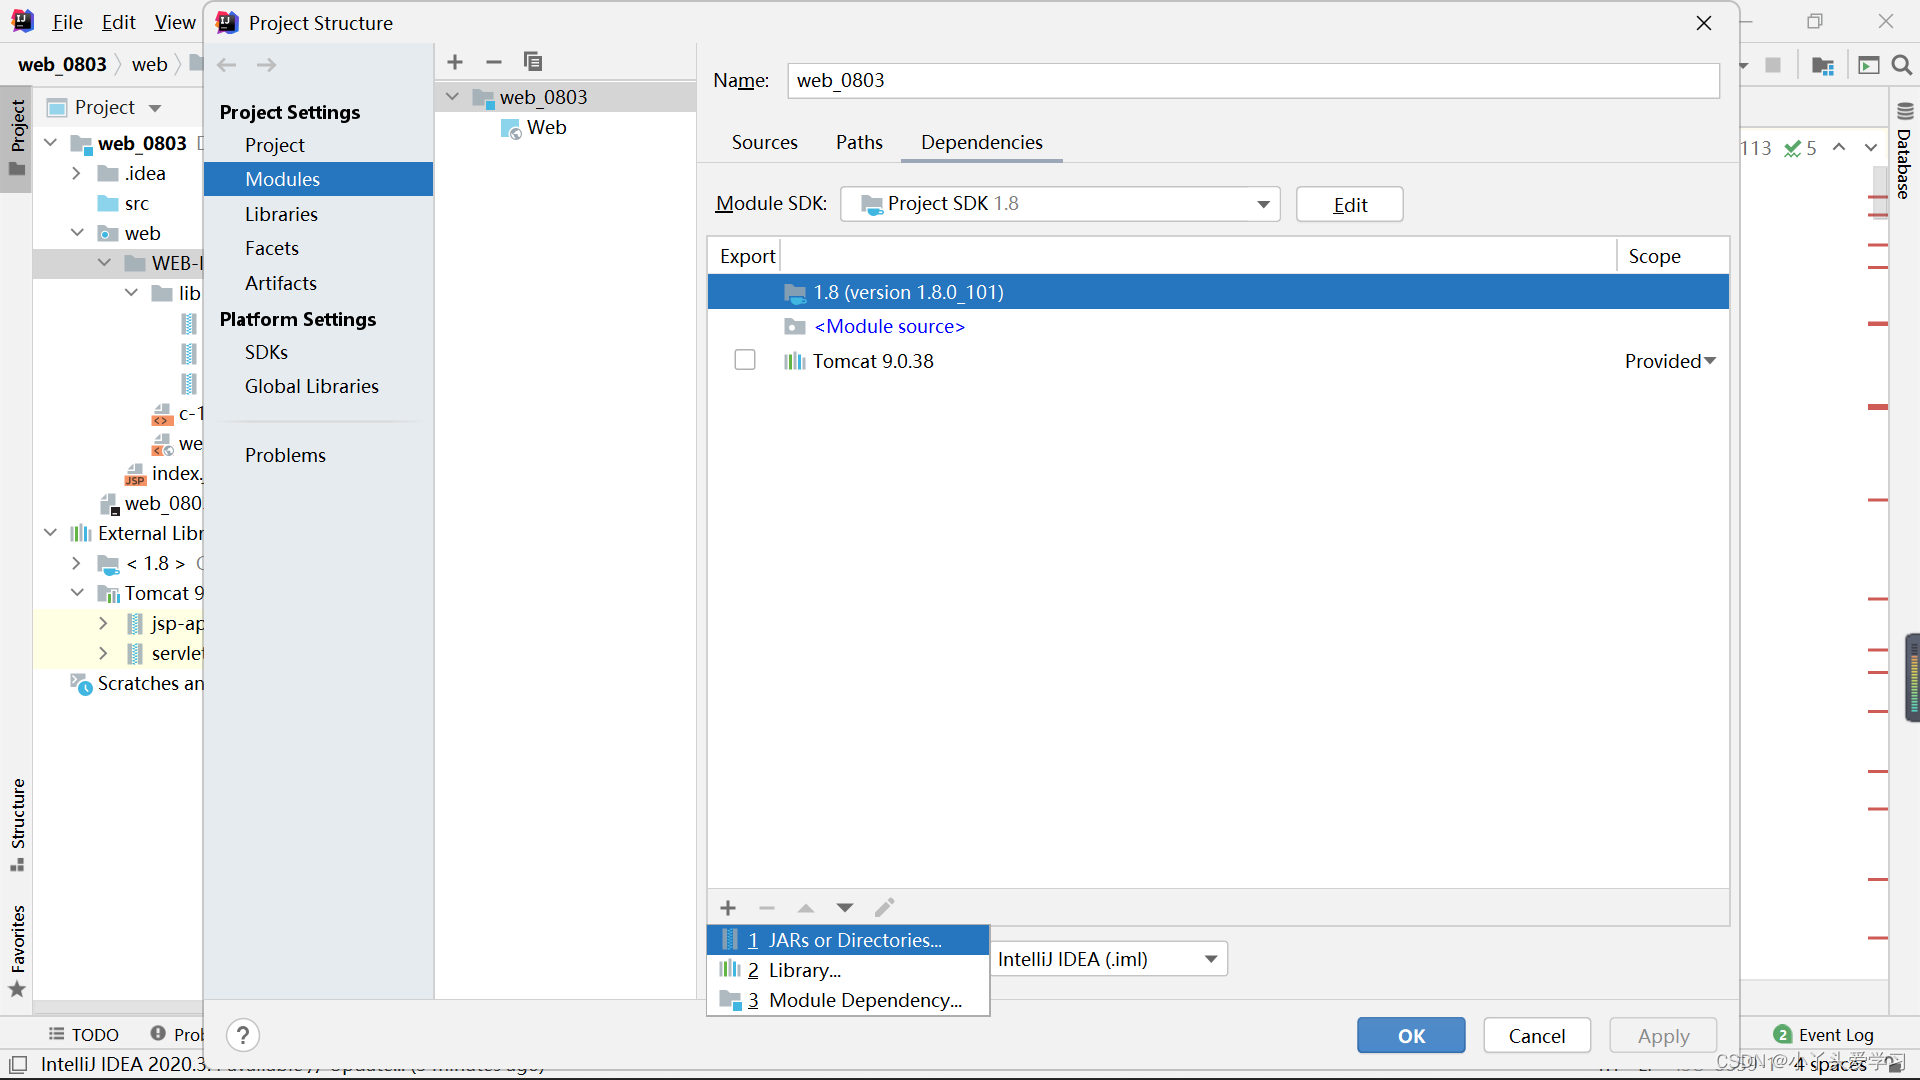The width and height of the screenshot is (1920, 1080).
Task: Switch to the Paths tab
Action: point(859,142)
